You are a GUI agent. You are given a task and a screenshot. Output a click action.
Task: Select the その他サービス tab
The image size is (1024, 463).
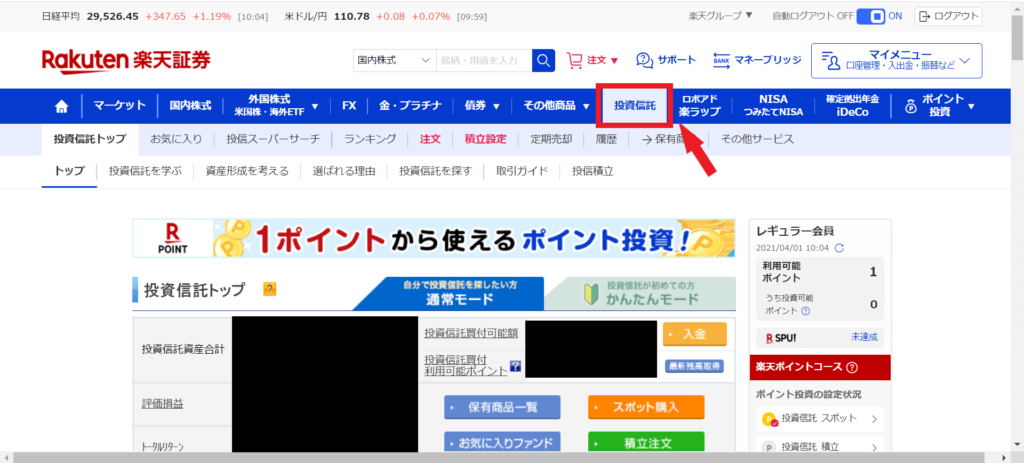(x=758, y=139)
